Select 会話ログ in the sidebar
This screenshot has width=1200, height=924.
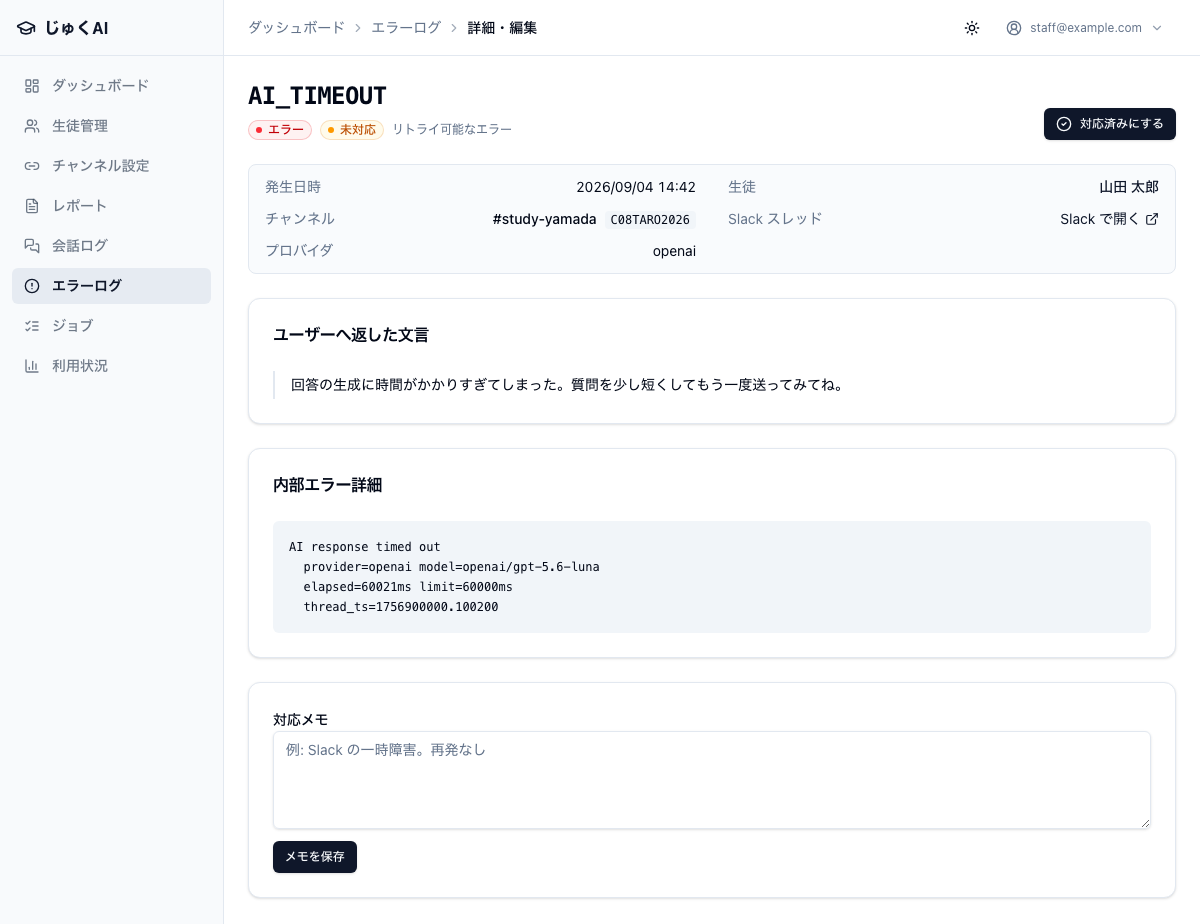click(x=111, y=246)
